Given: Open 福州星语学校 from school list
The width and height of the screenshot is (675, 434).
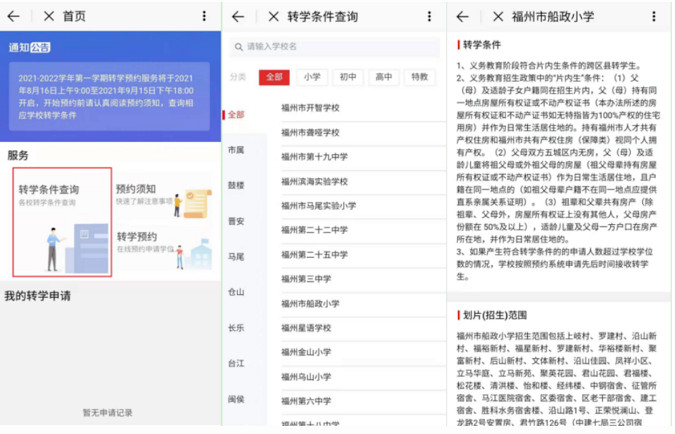Looking at the screenshot, I should (363, 328).
